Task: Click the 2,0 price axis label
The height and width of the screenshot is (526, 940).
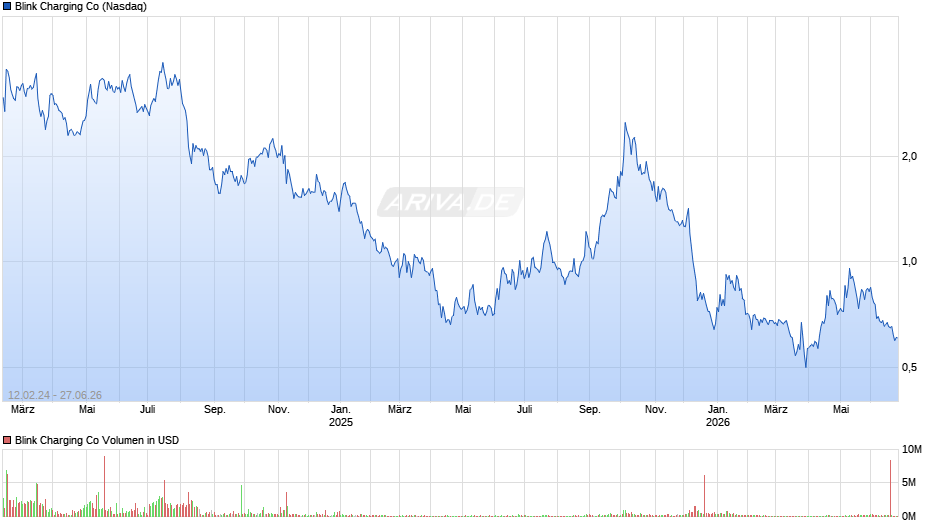Action: (x=909, y=157)
